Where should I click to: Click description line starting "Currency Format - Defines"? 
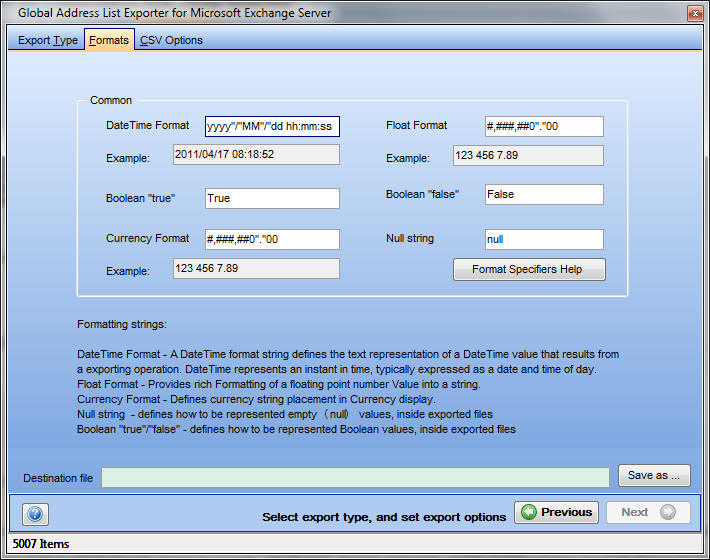click(x=256, y=399)
